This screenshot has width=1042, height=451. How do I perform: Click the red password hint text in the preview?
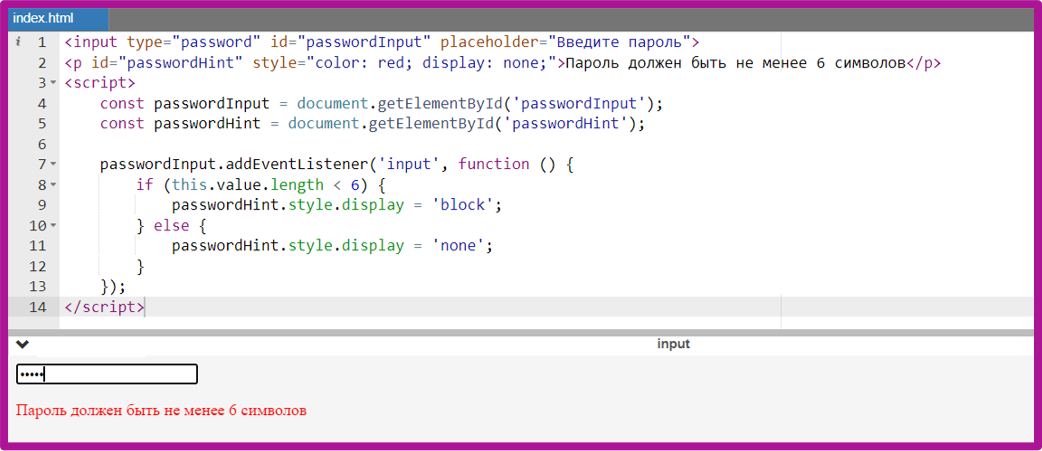click(161, 410)
